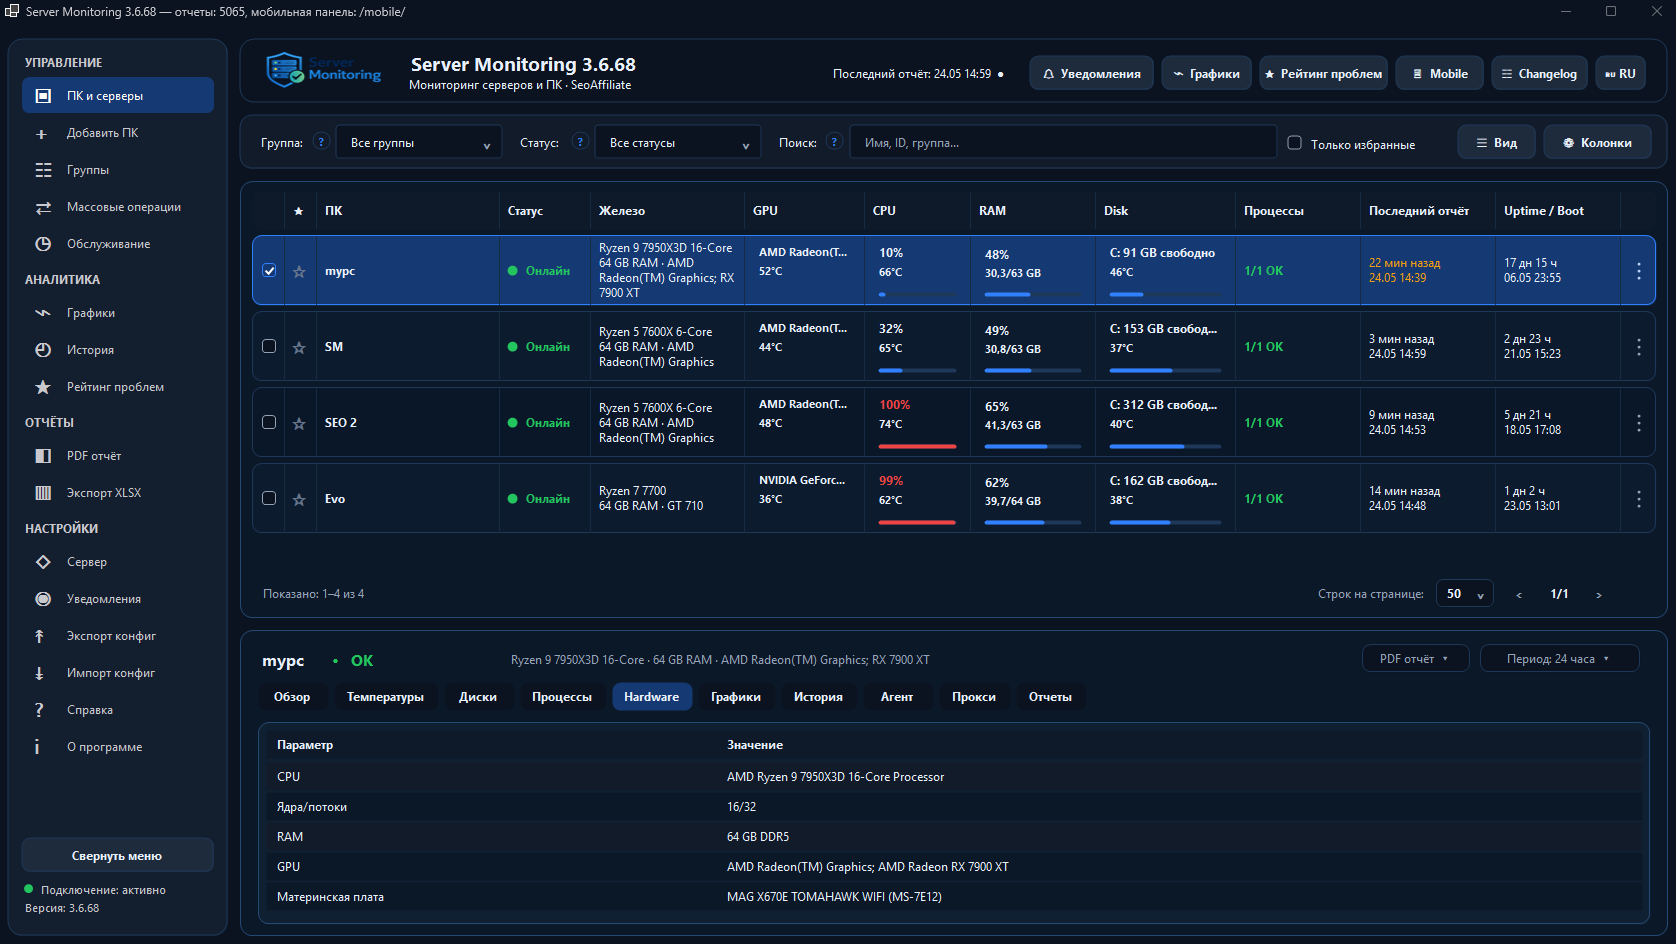Viewport: 1676px width, 944px height.
Task: Click the Сервер diamond icon
Action: tap(43, 562)
